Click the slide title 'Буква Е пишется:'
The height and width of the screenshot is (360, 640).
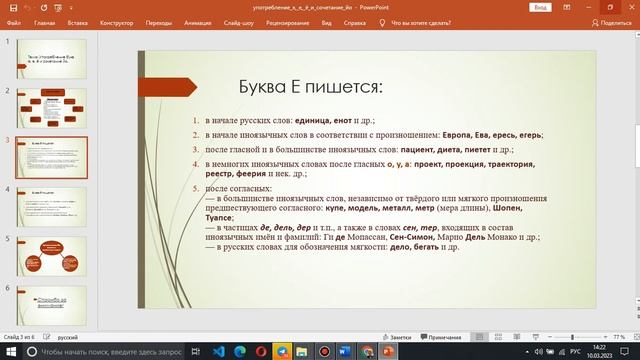[x=311, y=87]
